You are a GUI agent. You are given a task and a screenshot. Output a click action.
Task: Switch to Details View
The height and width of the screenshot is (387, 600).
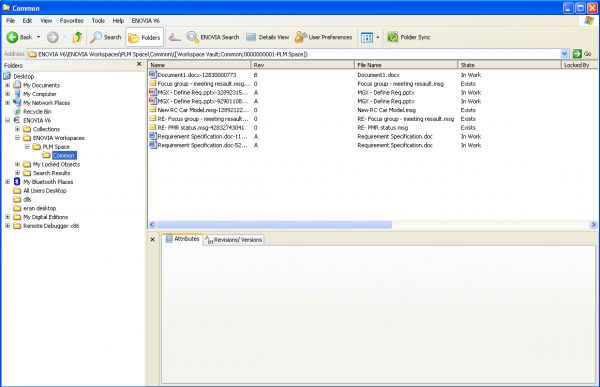[267, 37]
